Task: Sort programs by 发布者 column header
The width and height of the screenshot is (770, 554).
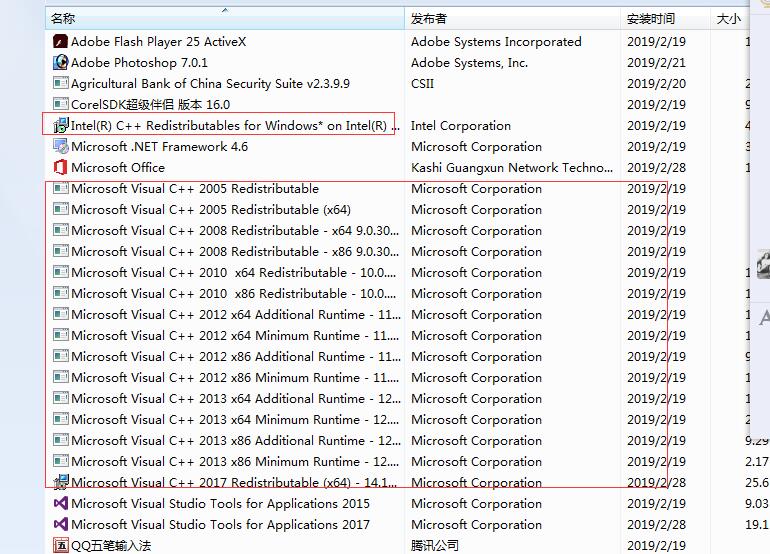Action: coord(429,19)
